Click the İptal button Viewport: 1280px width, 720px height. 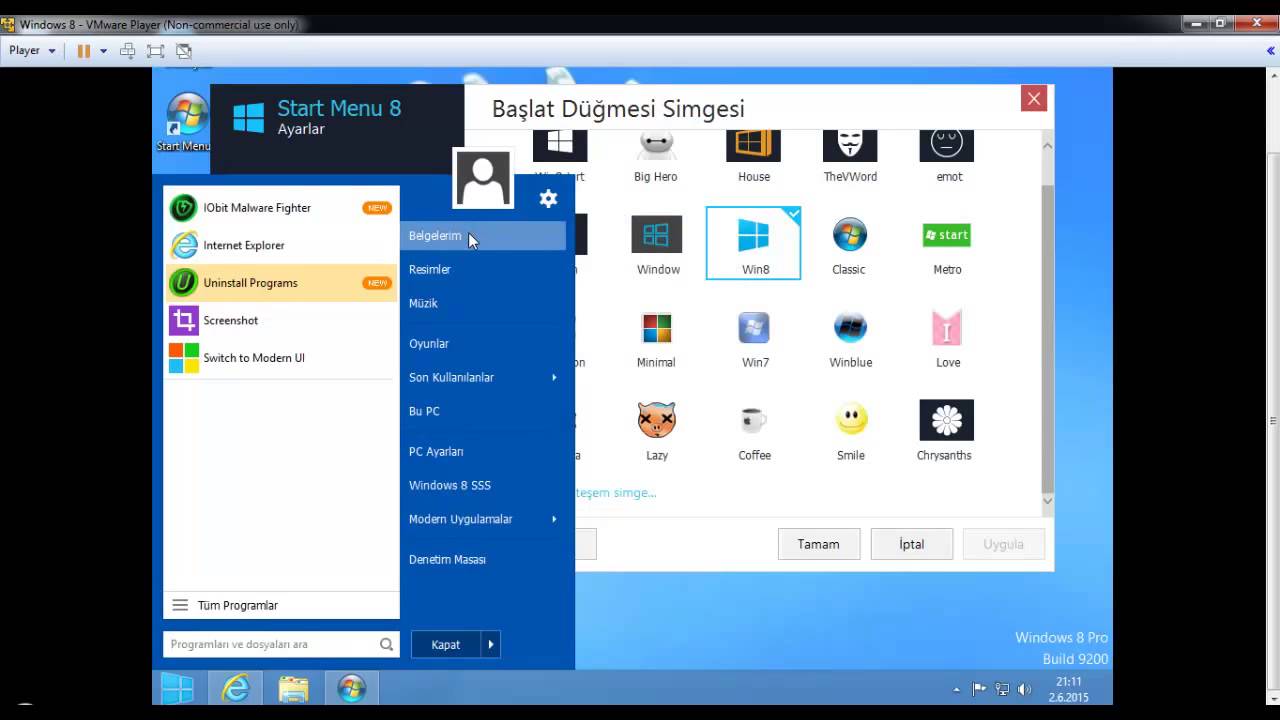(911, 544)
